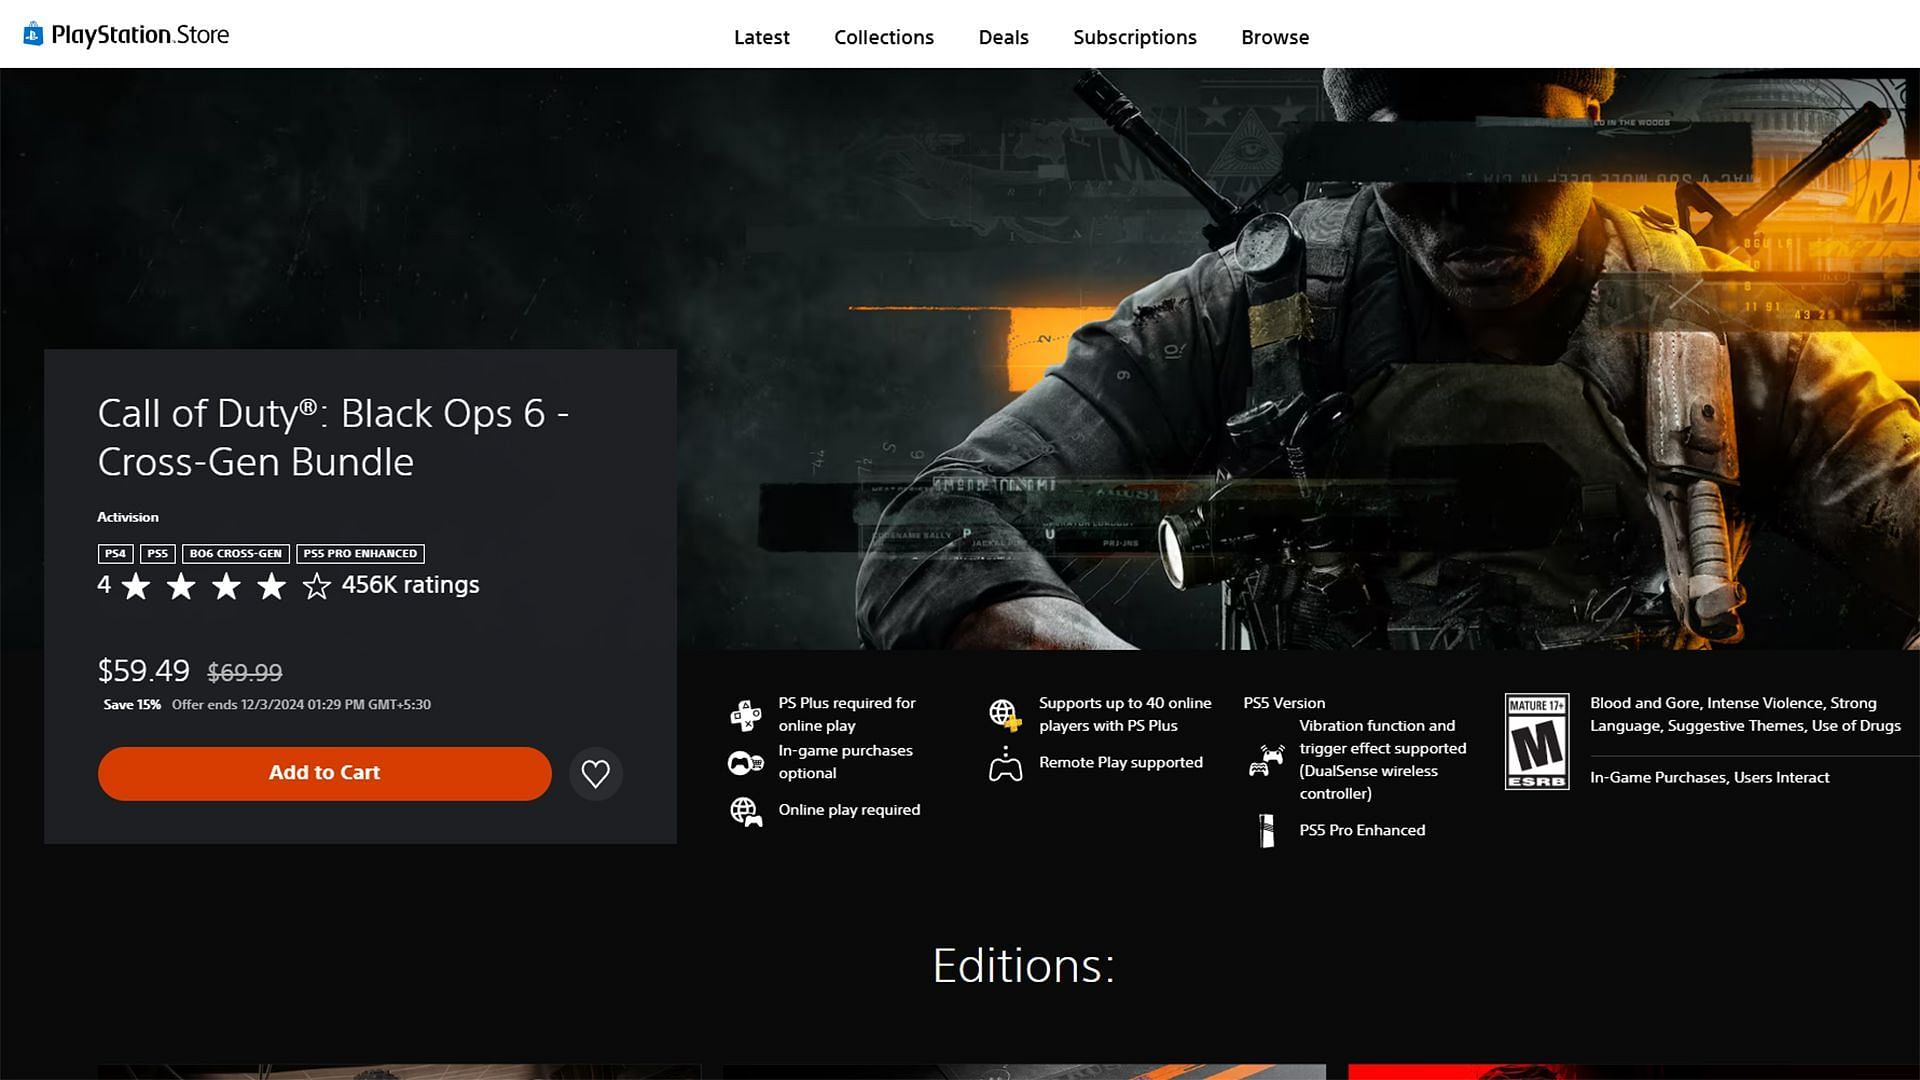This screenshot has height=1080, width=1920.
Task: Open the Collections menu
Action: tap(884, 37)
